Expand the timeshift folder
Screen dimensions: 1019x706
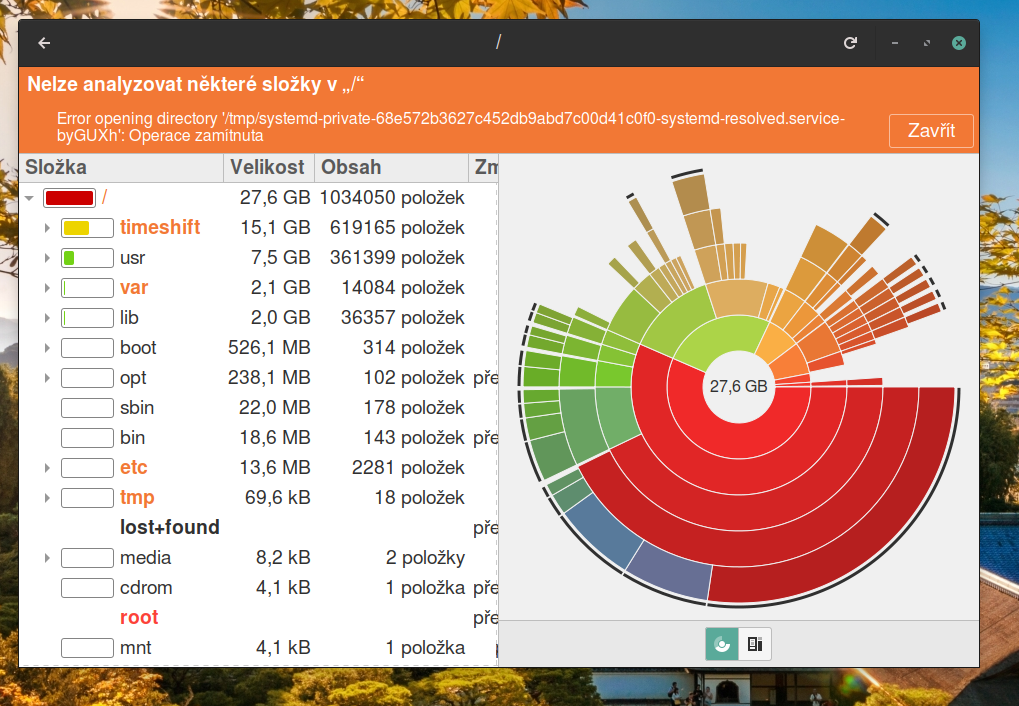[47, 228]
